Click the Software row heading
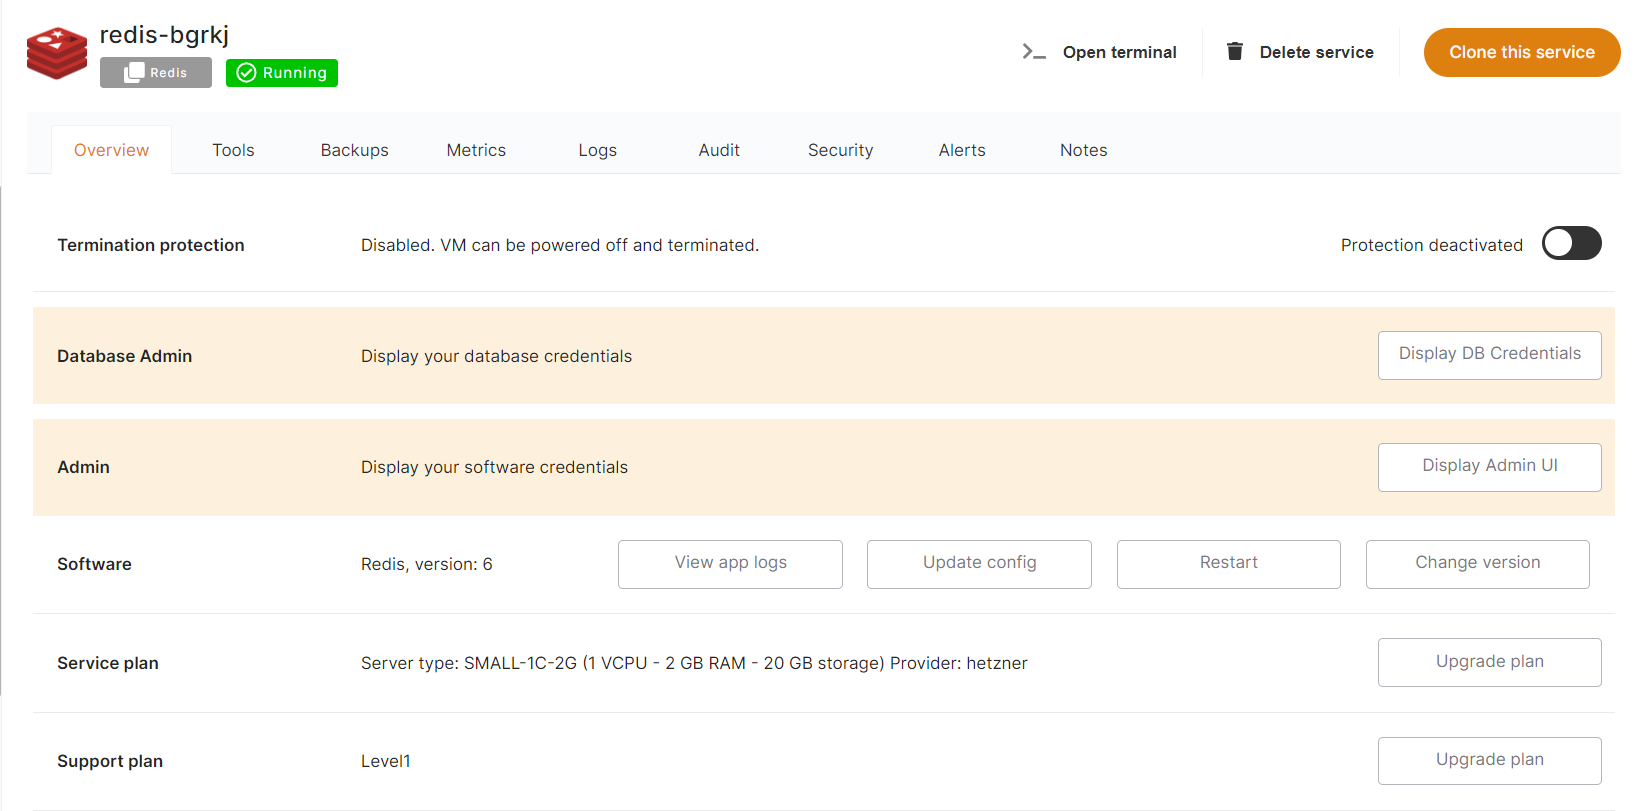 pyautogui.click(x=94, y=564)
